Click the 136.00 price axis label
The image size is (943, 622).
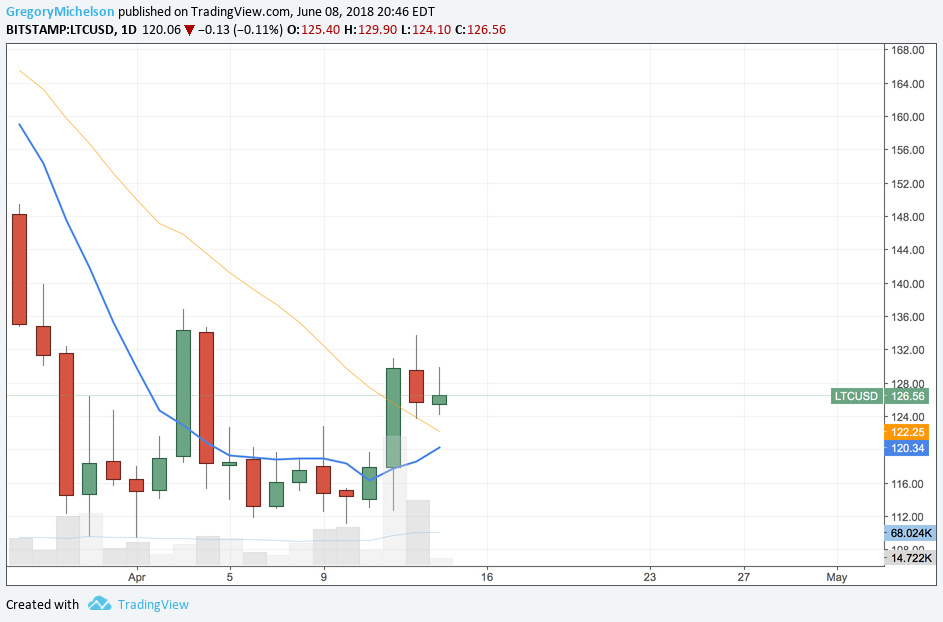coord(908,317)
